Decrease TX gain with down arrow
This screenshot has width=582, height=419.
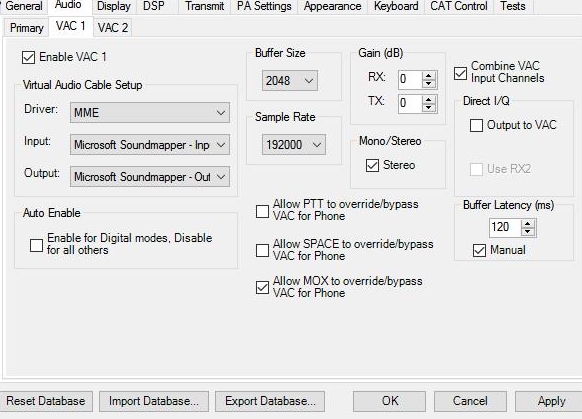point(429,108)
